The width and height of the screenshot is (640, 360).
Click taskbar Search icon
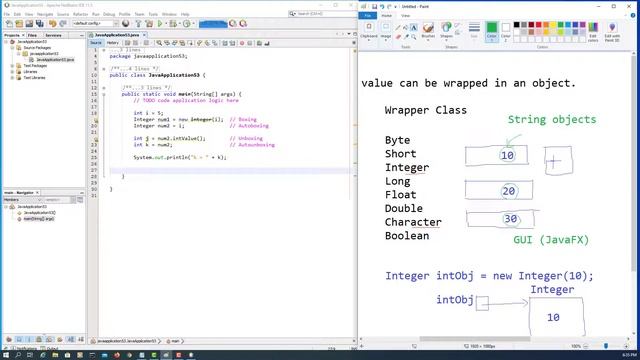click(18, 355)
